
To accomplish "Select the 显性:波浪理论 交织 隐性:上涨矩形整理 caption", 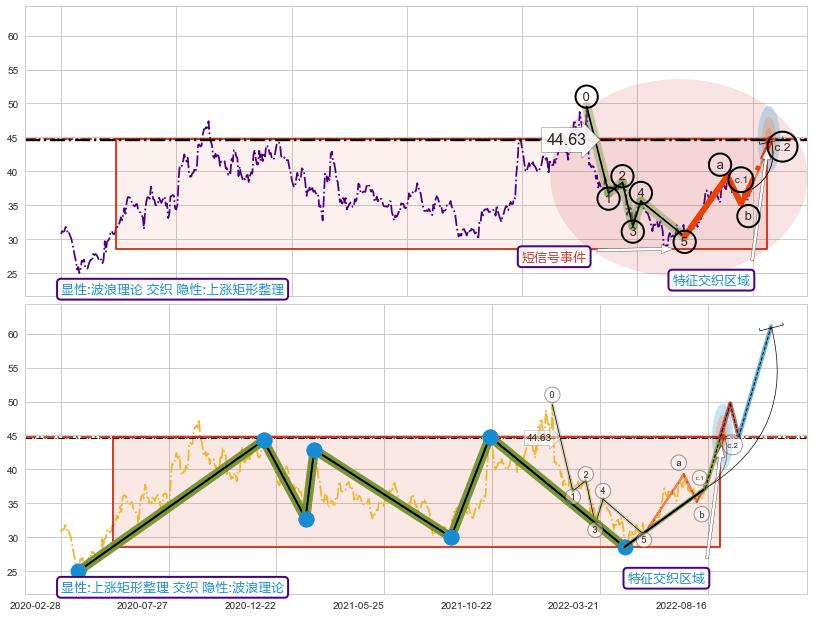I will (172, 289).
